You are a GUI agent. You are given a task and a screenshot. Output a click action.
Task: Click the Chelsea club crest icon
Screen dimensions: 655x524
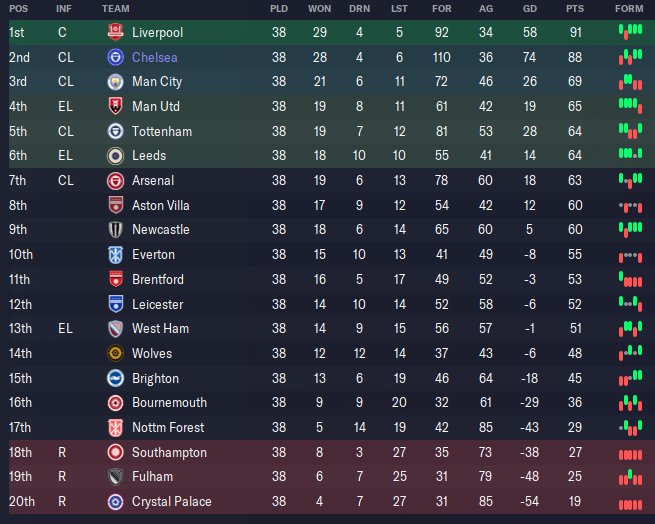tap(115, 57)
